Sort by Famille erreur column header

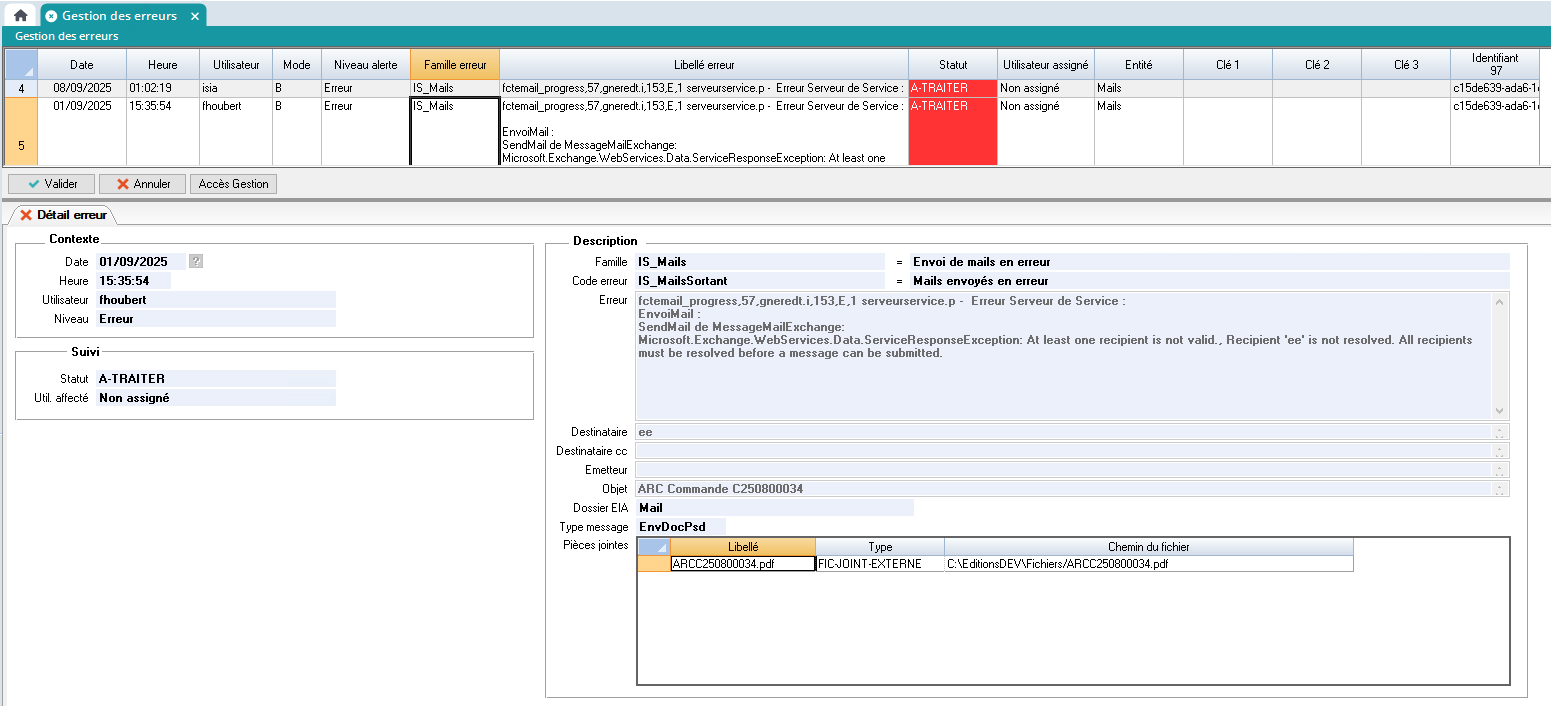pyautogui.click(x=454, y=64)
